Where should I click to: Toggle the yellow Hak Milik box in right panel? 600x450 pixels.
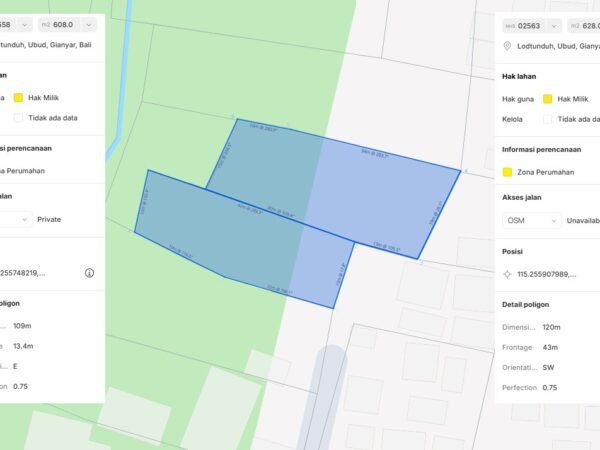547,99
